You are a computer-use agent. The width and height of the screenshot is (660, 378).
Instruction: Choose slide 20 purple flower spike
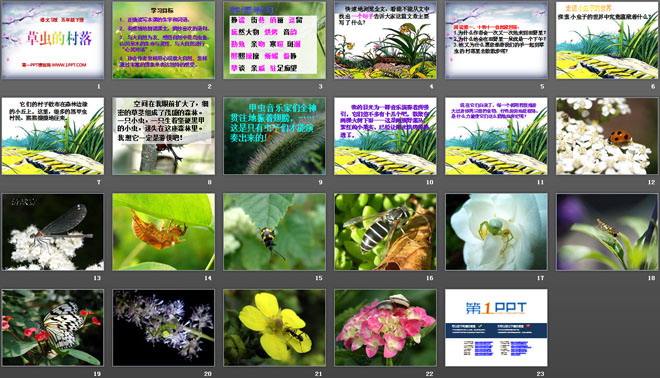[163, 327]
